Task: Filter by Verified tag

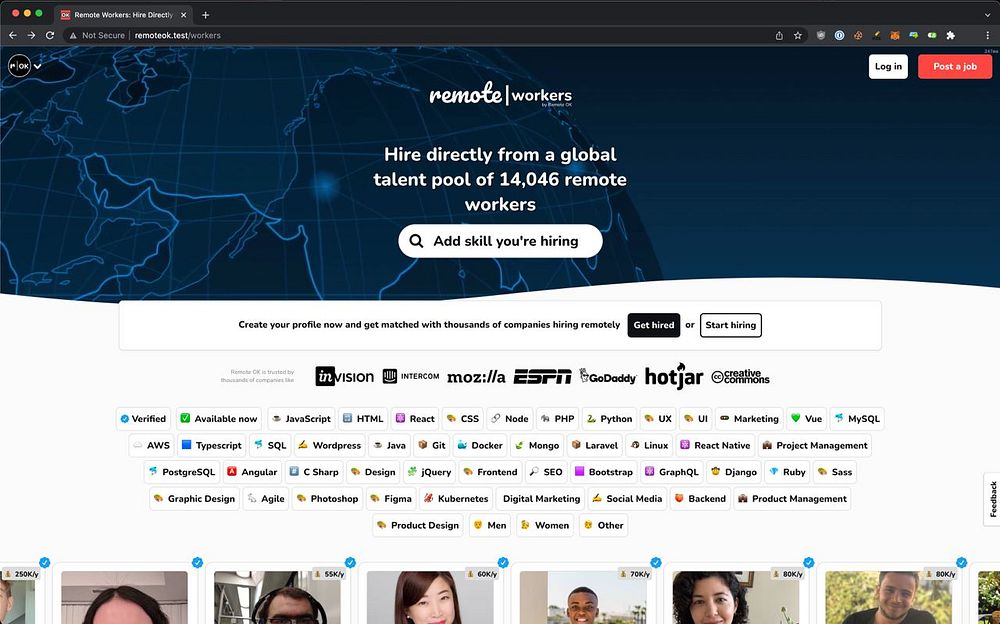Action: pyautogui.click(x=143, y=419)
